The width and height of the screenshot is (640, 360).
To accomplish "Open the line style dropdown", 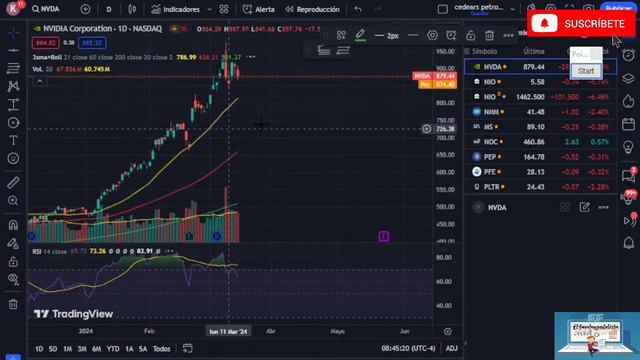I will point(413,36).
